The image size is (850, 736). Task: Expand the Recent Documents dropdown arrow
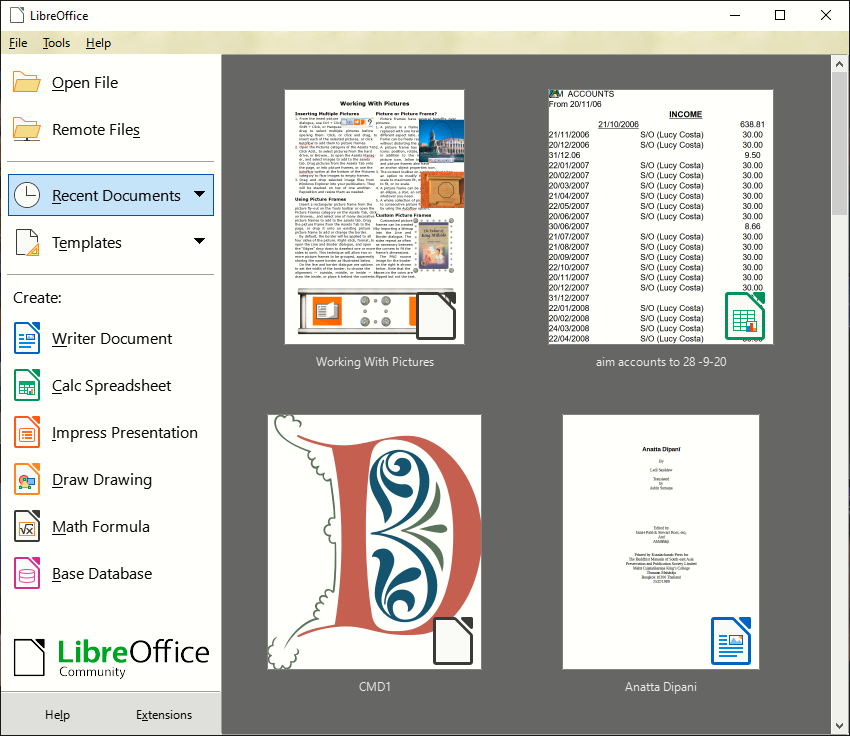click(x=199, y=195)
